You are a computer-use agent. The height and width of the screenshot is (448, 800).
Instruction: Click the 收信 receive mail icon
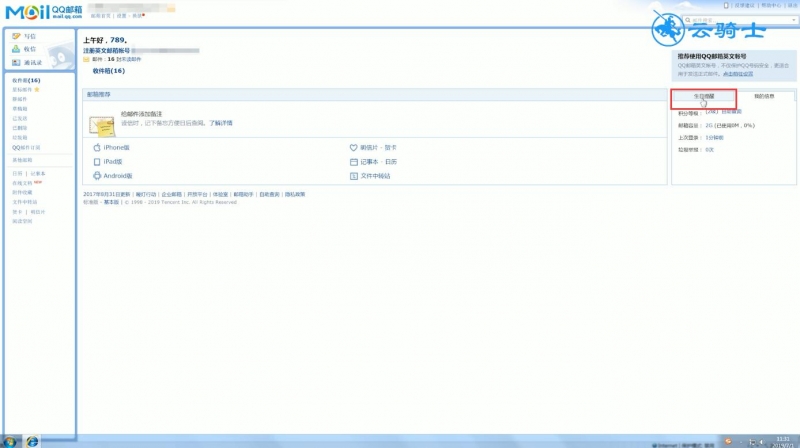16,49
